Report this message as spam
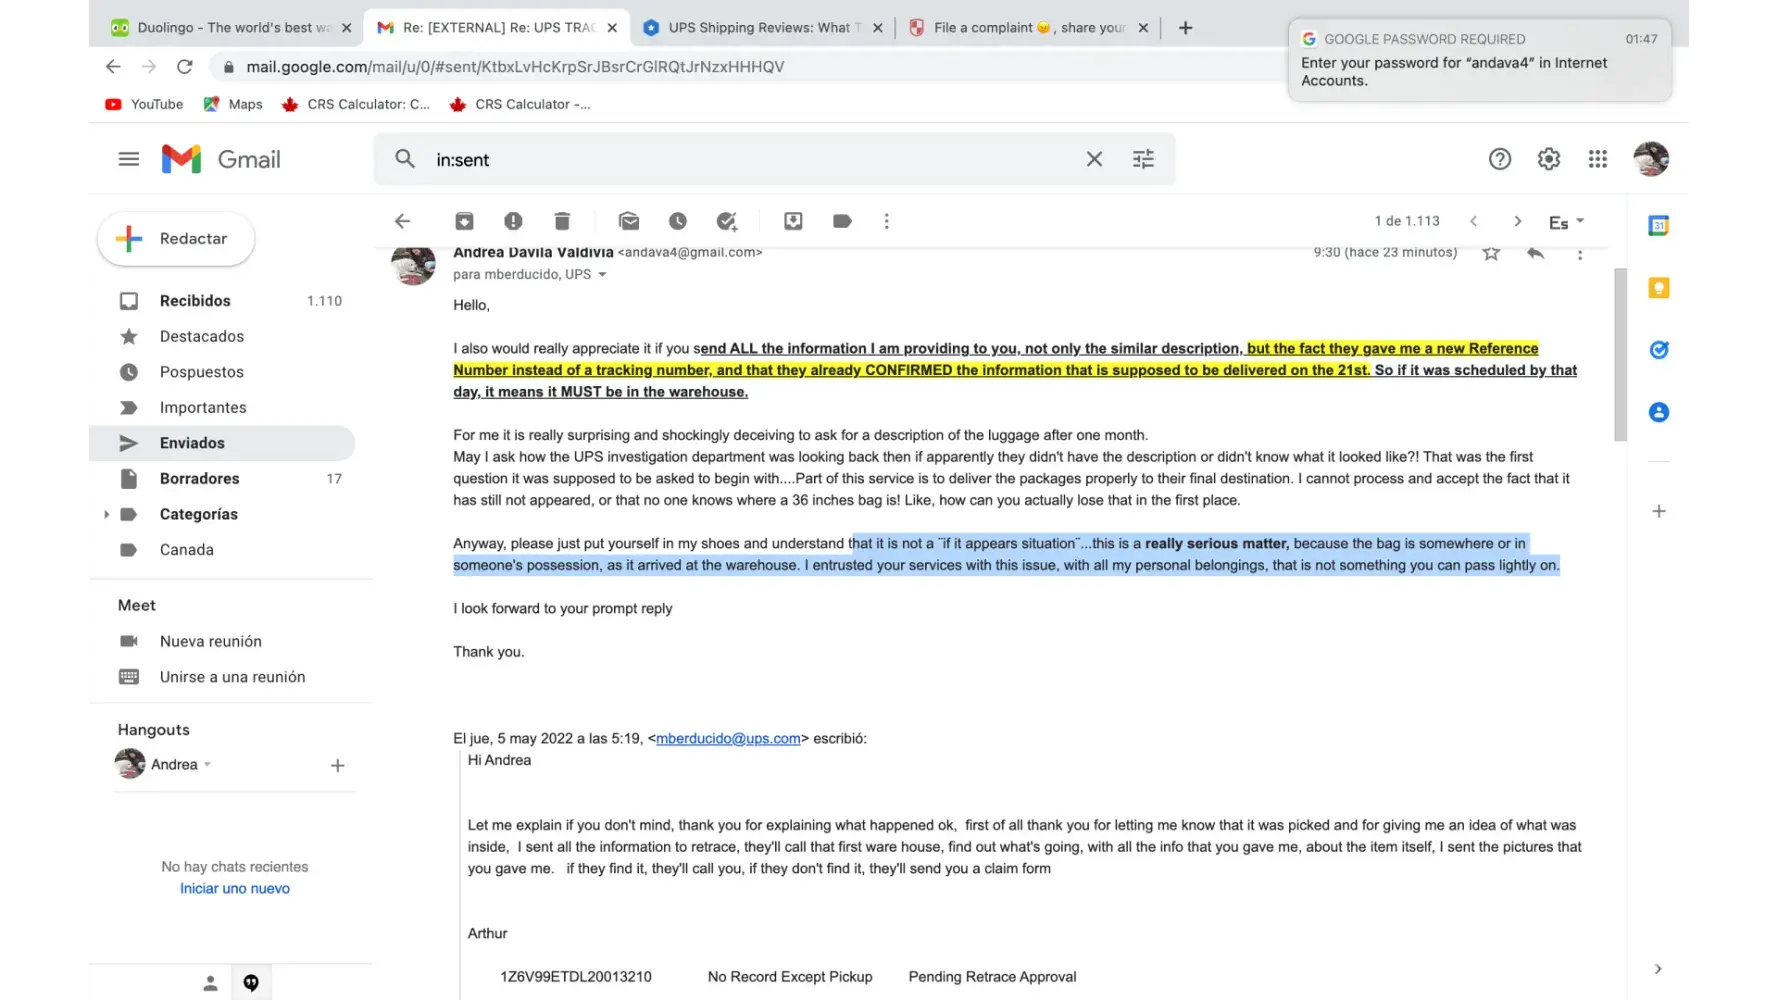1778x1000 pixels. (513, 221)
